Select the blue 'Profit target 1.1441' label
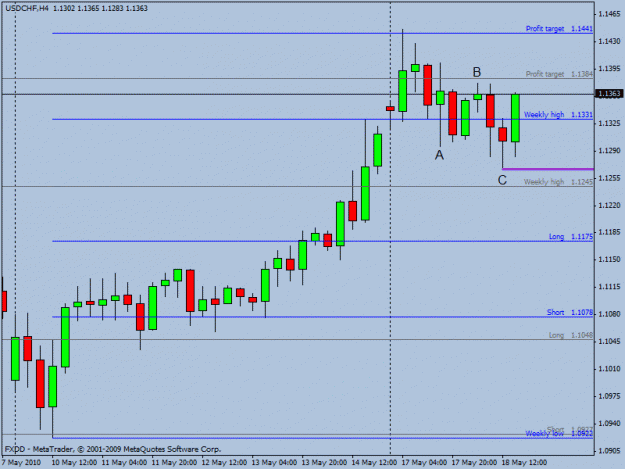The image size is (625, 469). pos(559,29)
